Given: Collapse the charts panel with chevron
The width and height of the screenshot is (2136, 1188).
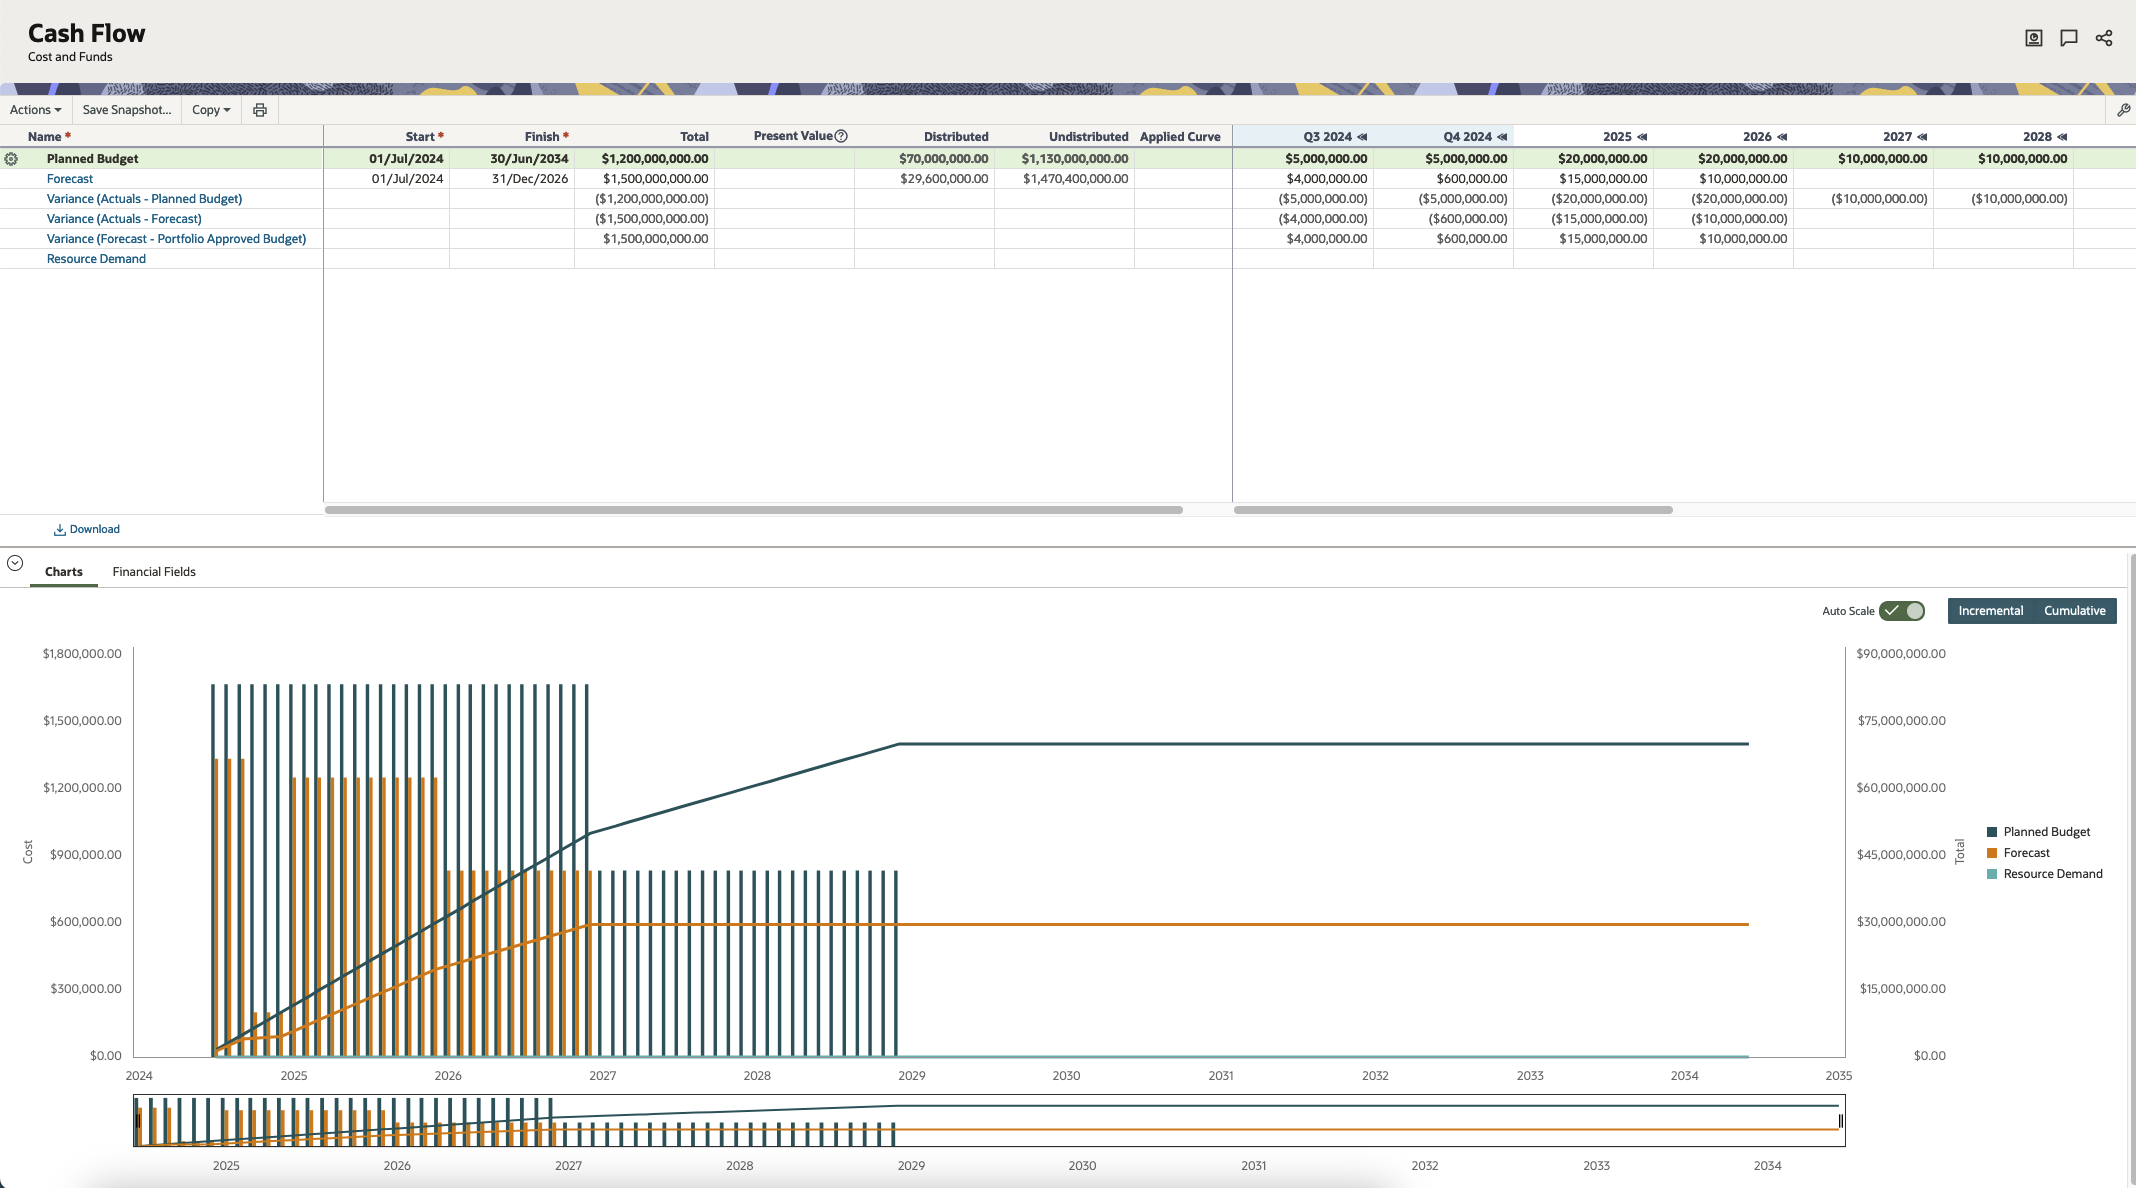Looking at the screenshot, I should click(x=15, y=563).
